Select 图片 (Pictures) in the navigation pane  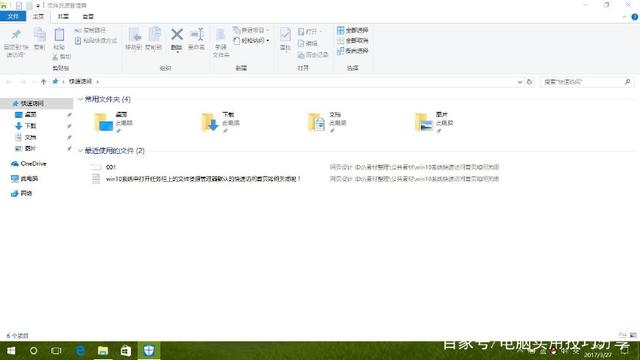pos(30,148)
